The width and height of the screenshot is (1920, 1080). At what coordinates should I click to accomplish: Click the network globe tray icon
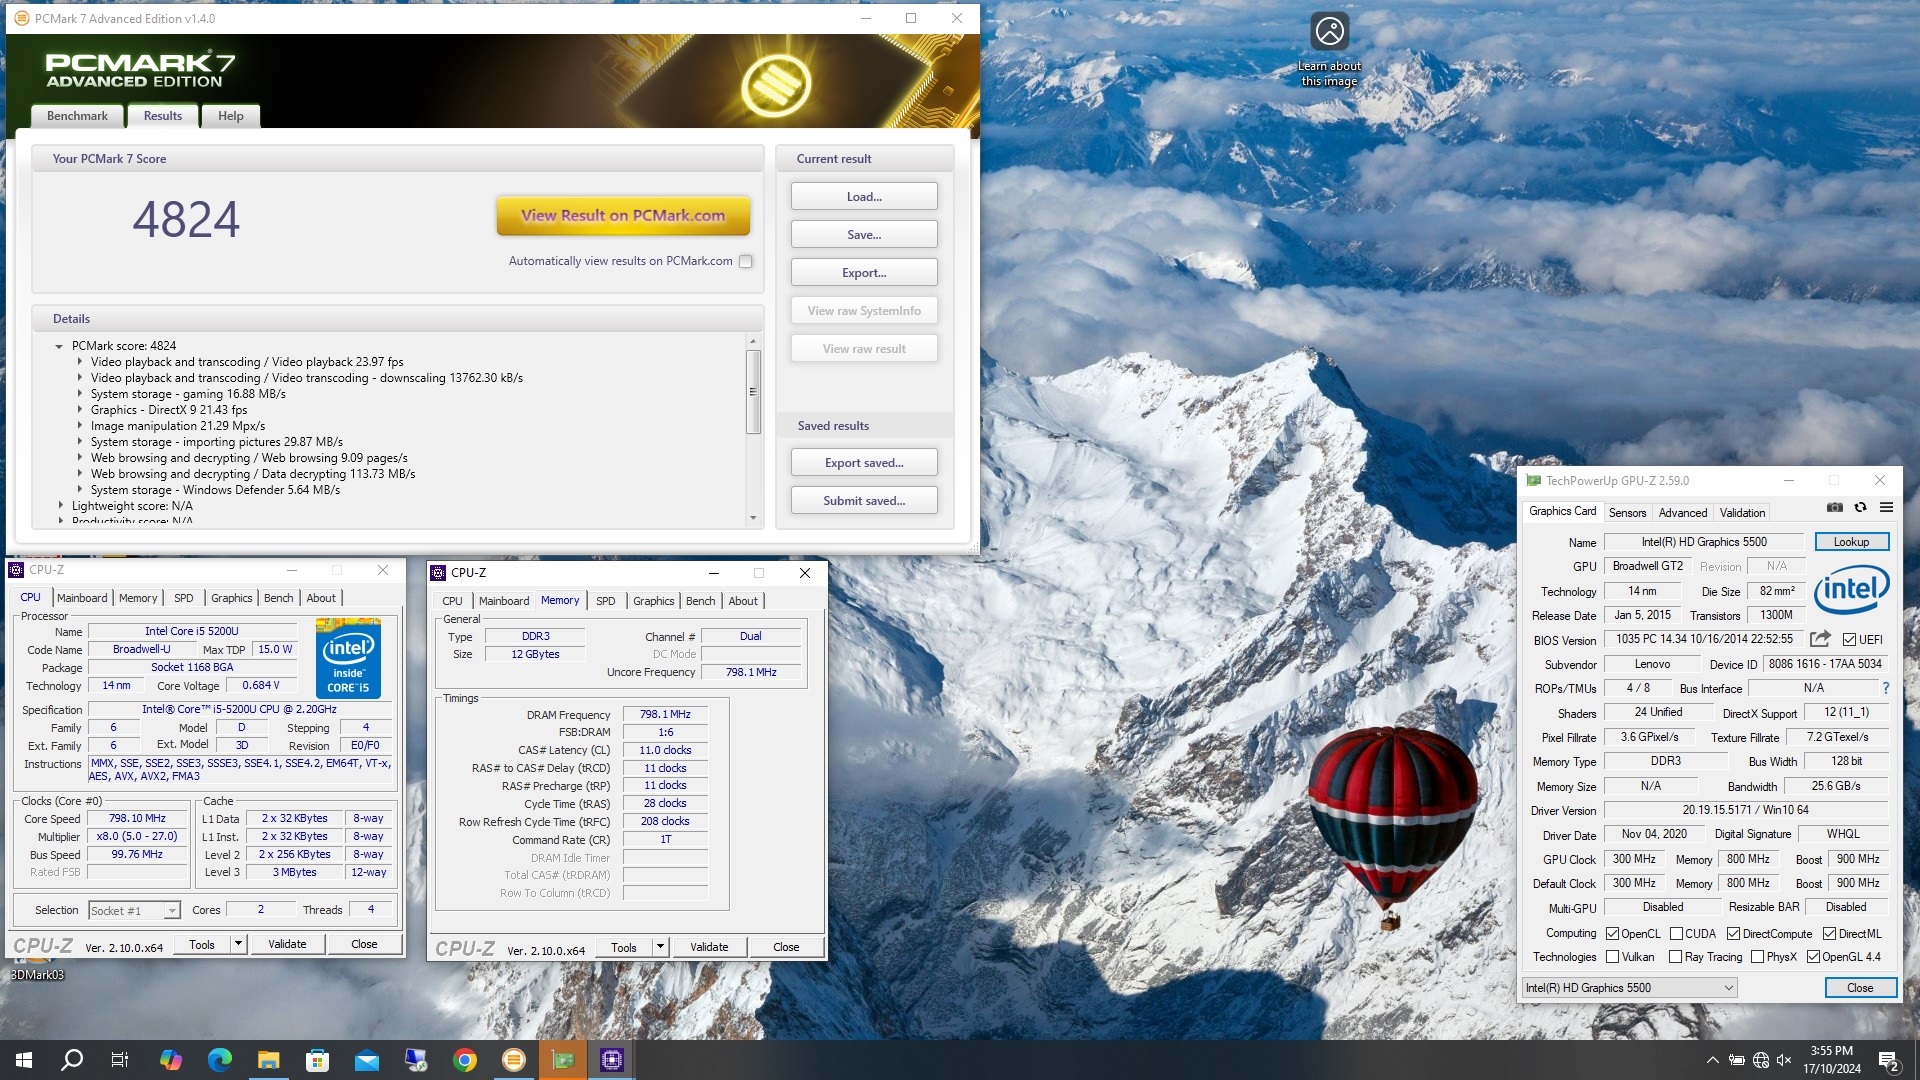click(x=1761, y=1060)
